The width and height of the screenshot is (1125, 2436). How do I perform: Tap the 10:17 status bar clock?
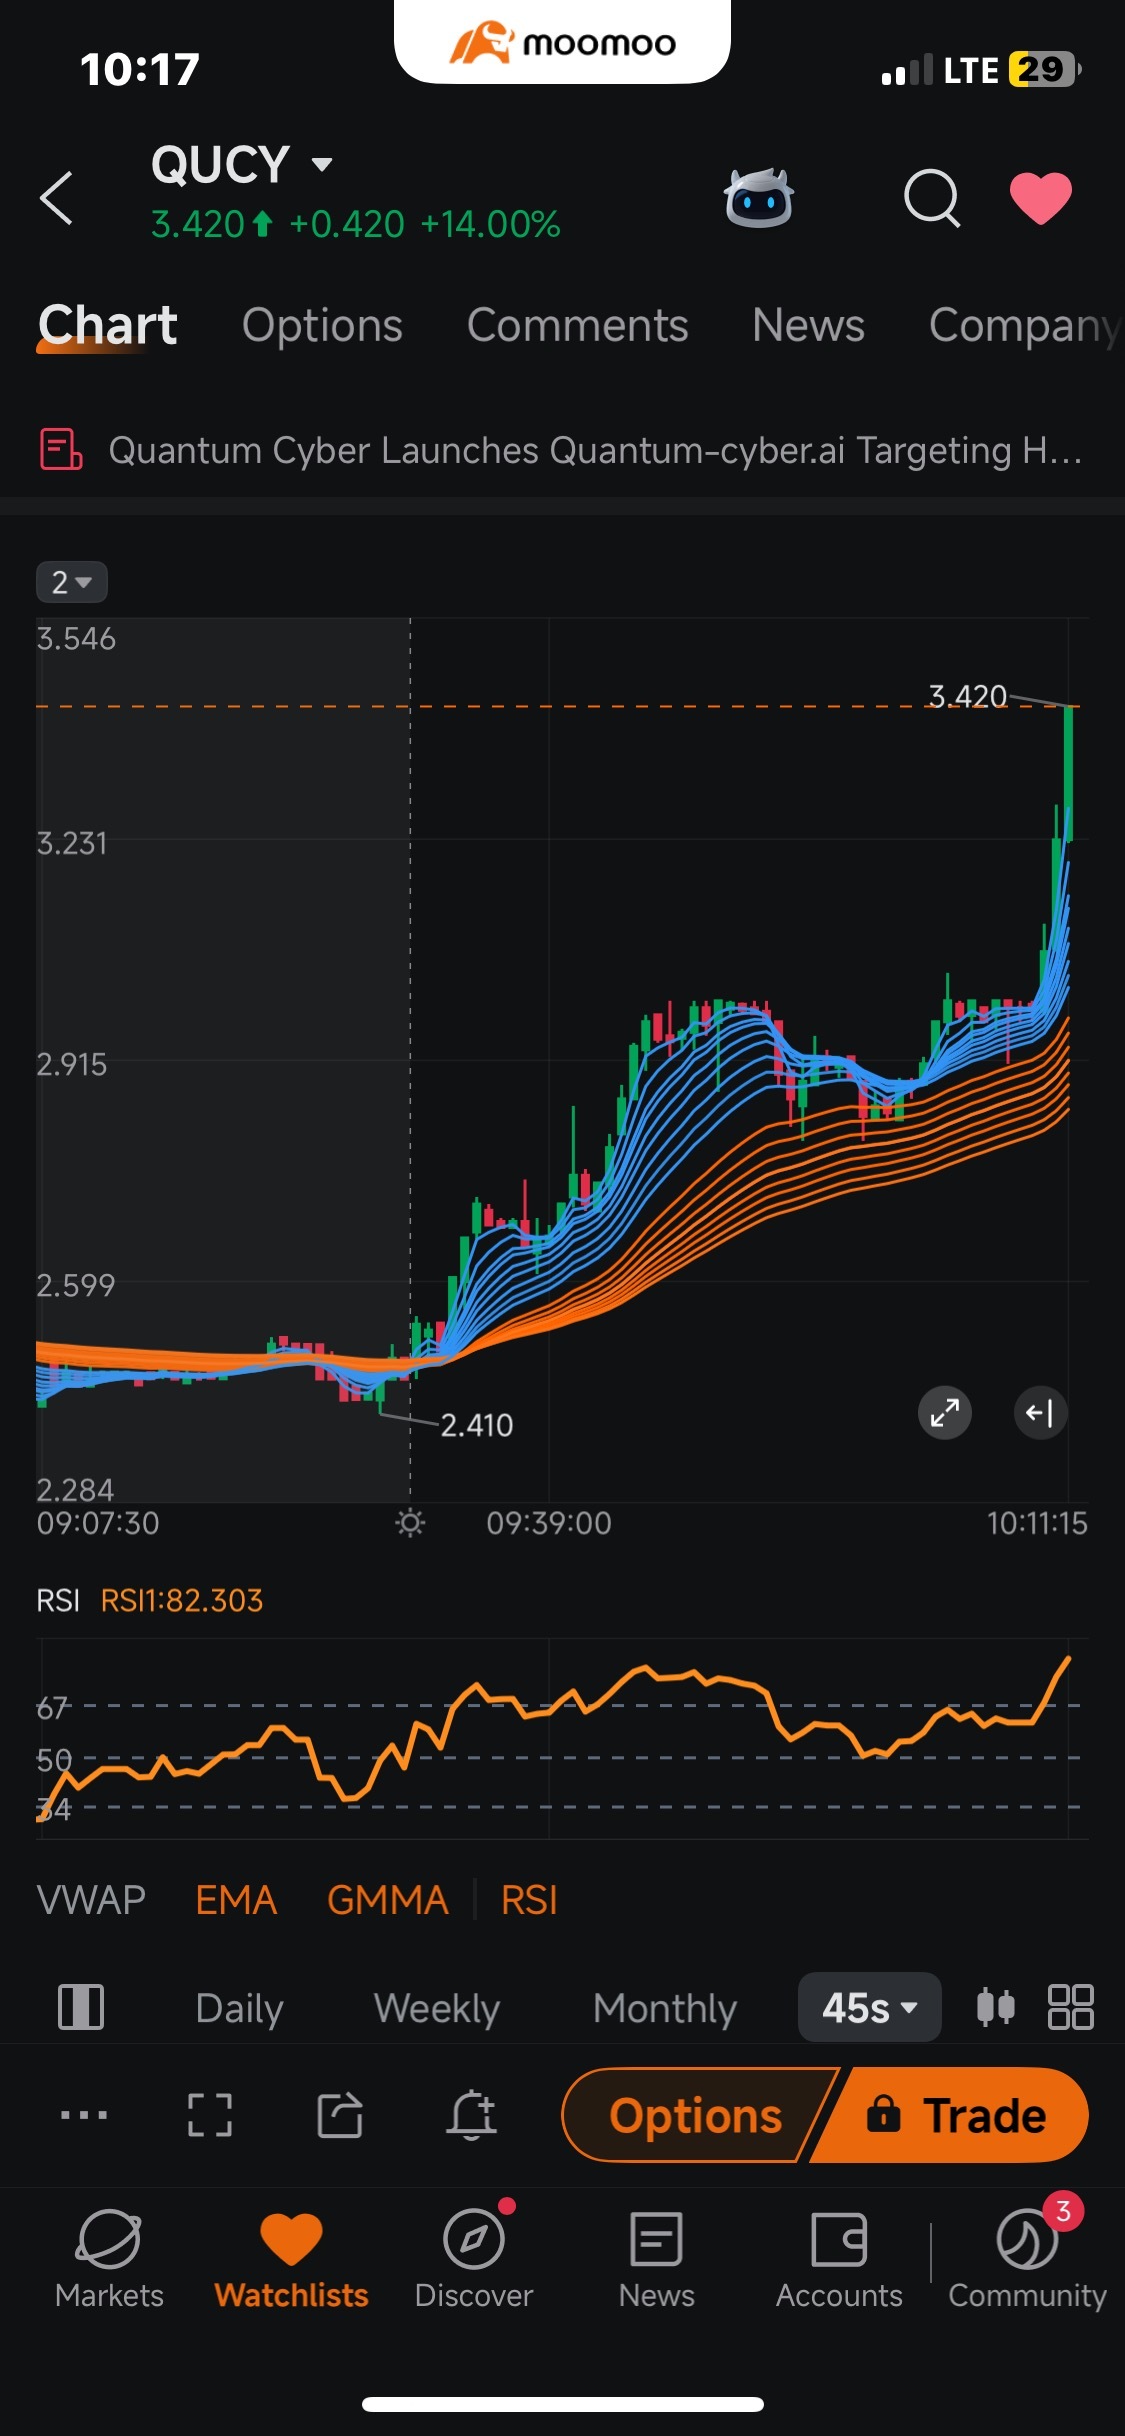(x=140, y=70)
